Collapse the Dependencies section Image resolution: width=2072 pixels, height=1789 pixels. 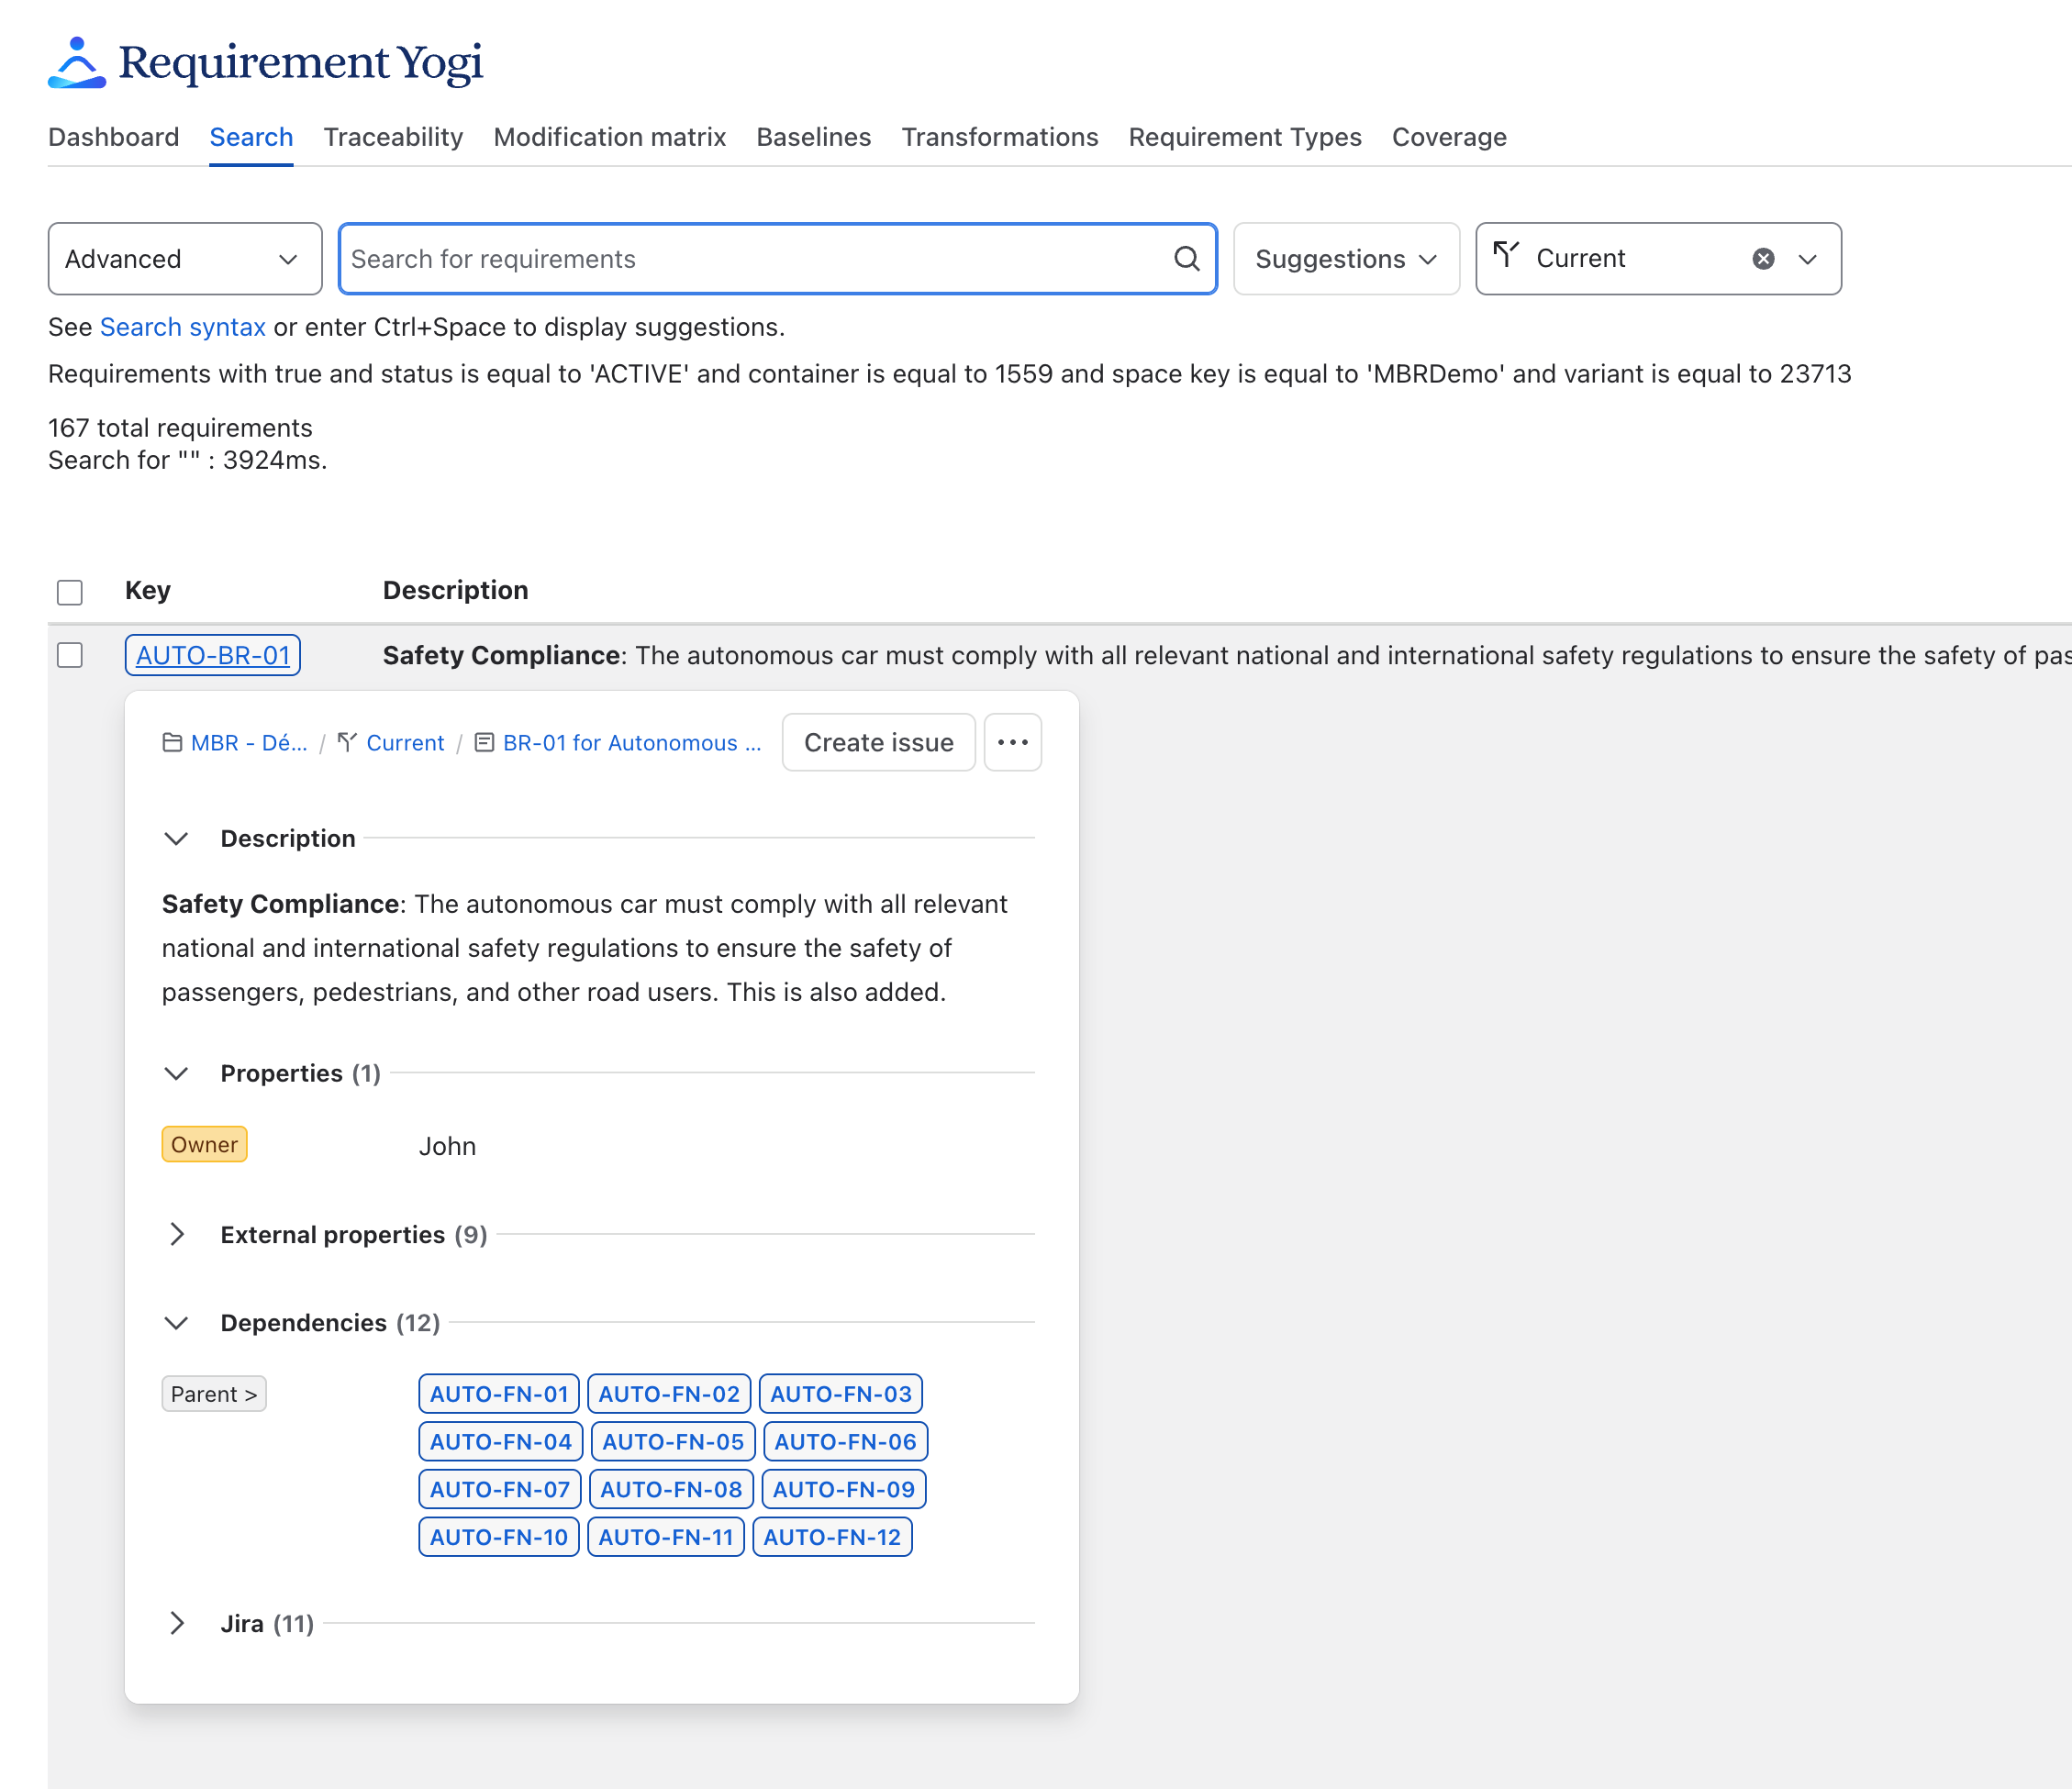coord(176,1323)
